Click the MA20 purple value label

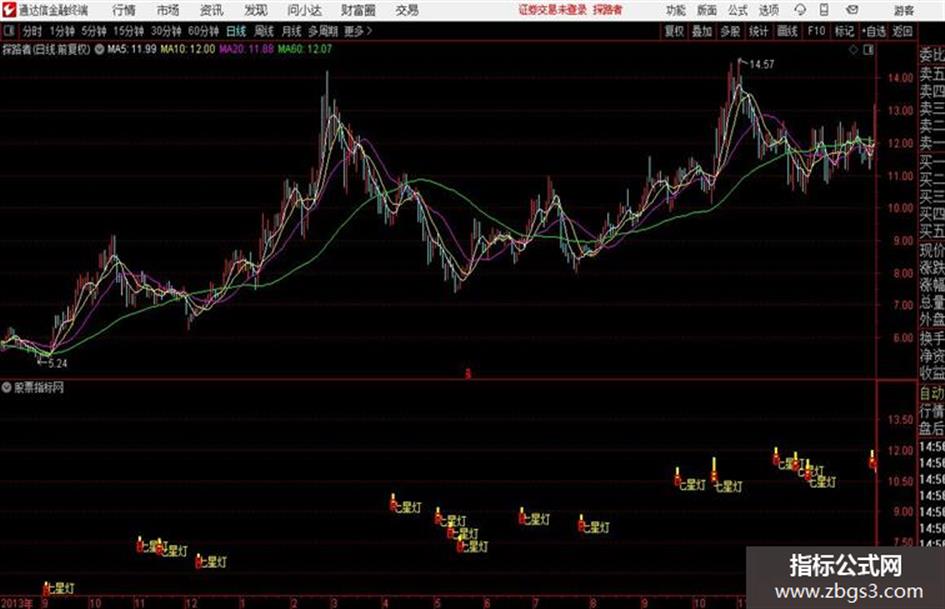246,49
